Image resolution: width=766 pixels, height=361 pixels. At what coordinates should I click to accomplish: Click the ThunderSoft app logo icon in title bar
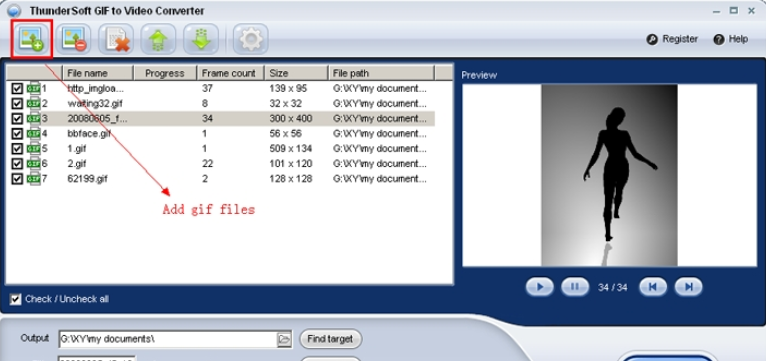pyautogui.click(x=14, y=11)
